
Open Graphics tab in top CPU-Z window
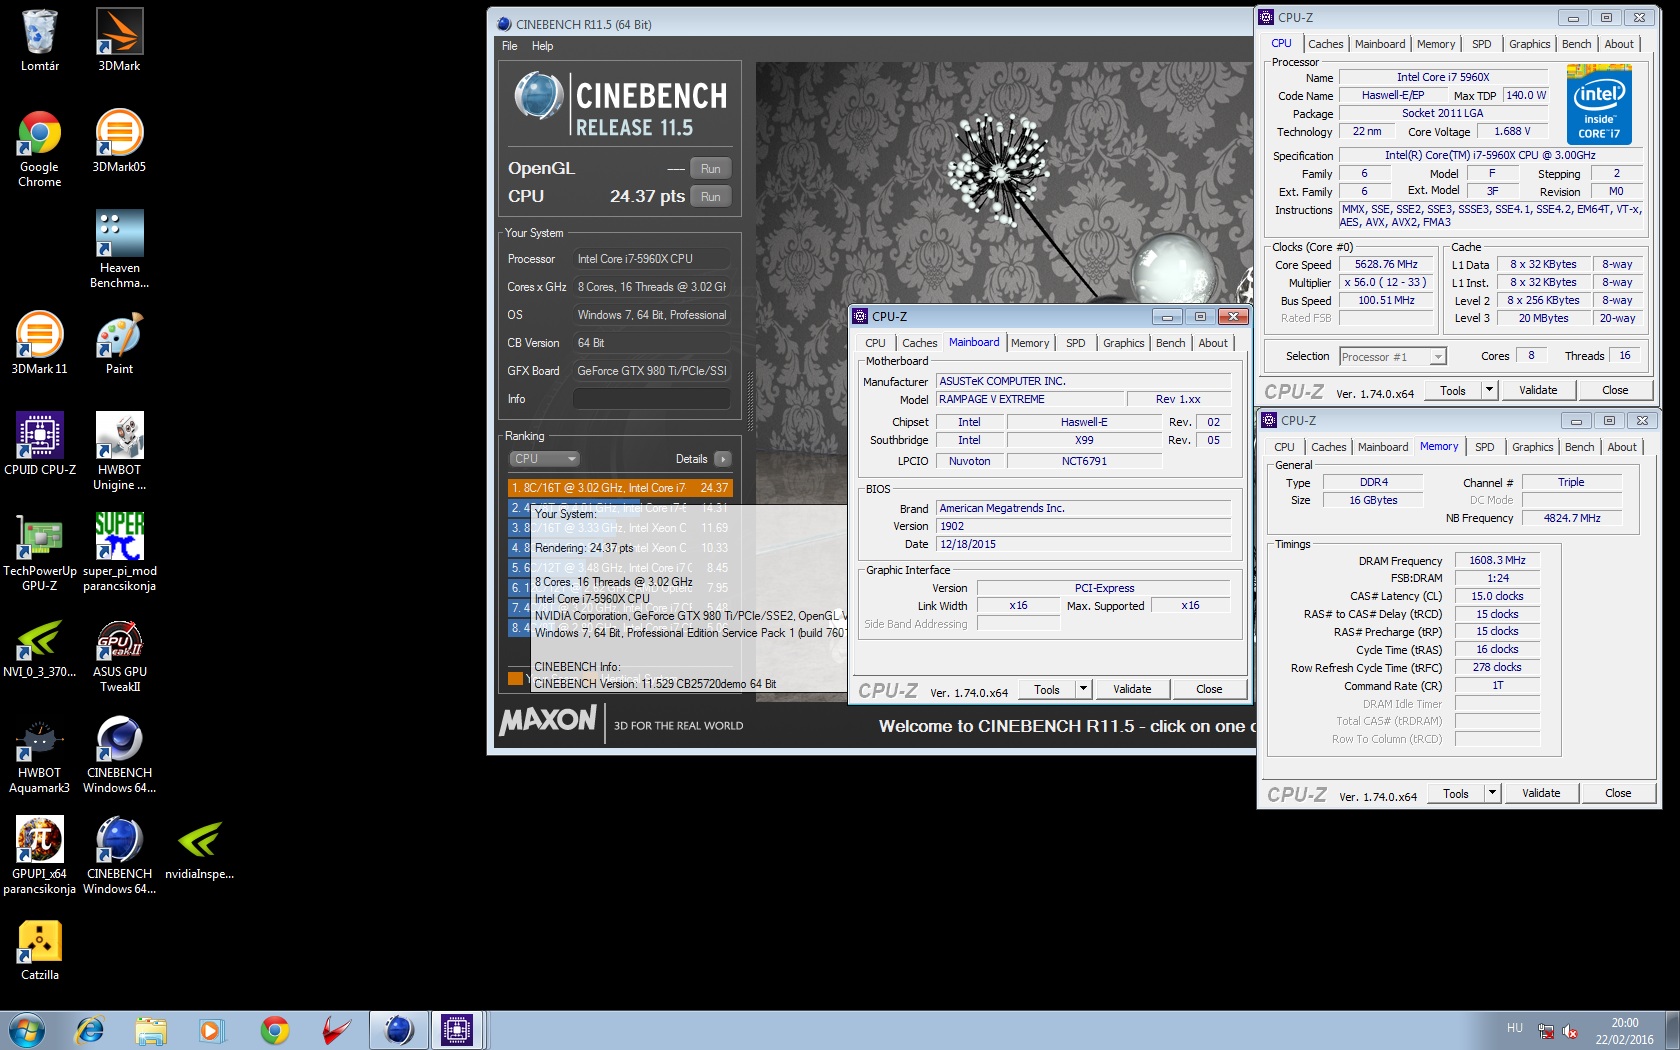[1529, 44]
